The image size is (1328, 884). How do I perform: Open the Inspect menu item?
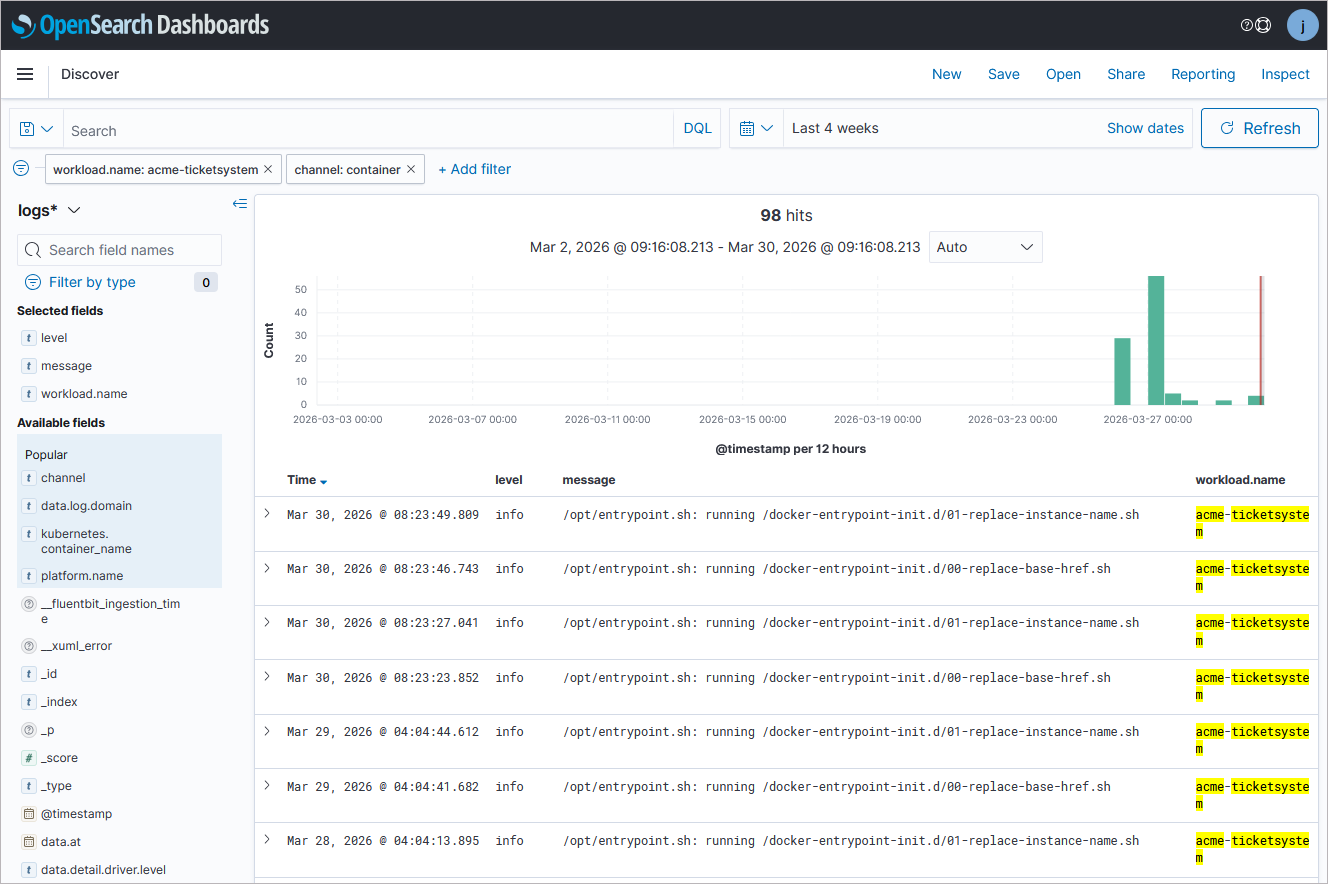pos(1285,74)
